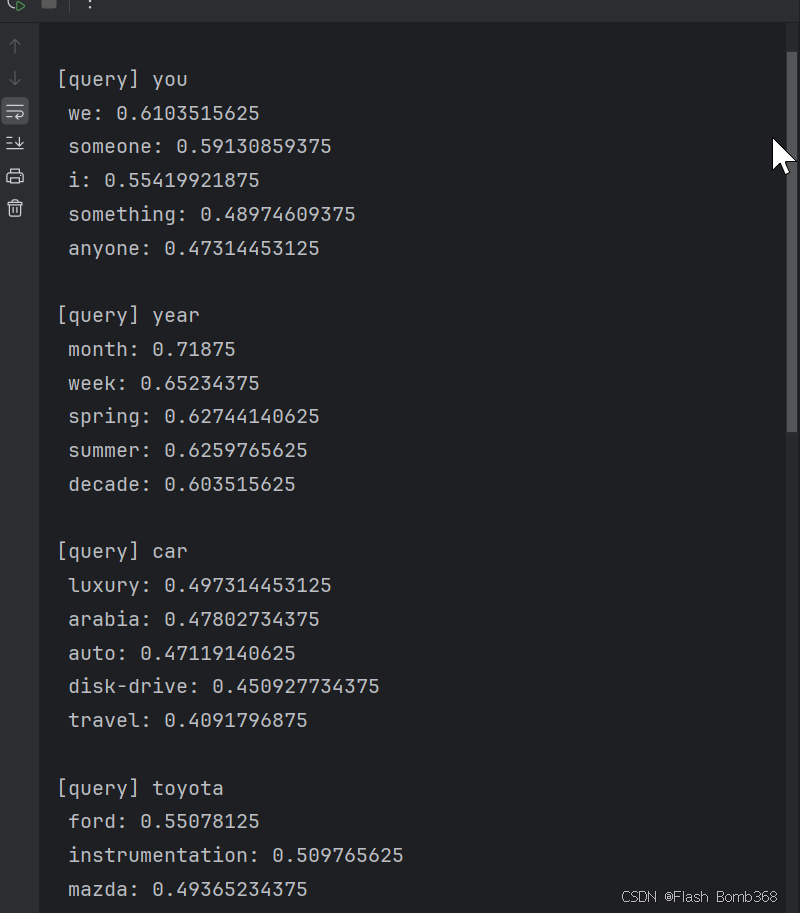The image size is (800, 913).
Task: Go down the stack trace with the down arrow
Action: coord(15,78)
